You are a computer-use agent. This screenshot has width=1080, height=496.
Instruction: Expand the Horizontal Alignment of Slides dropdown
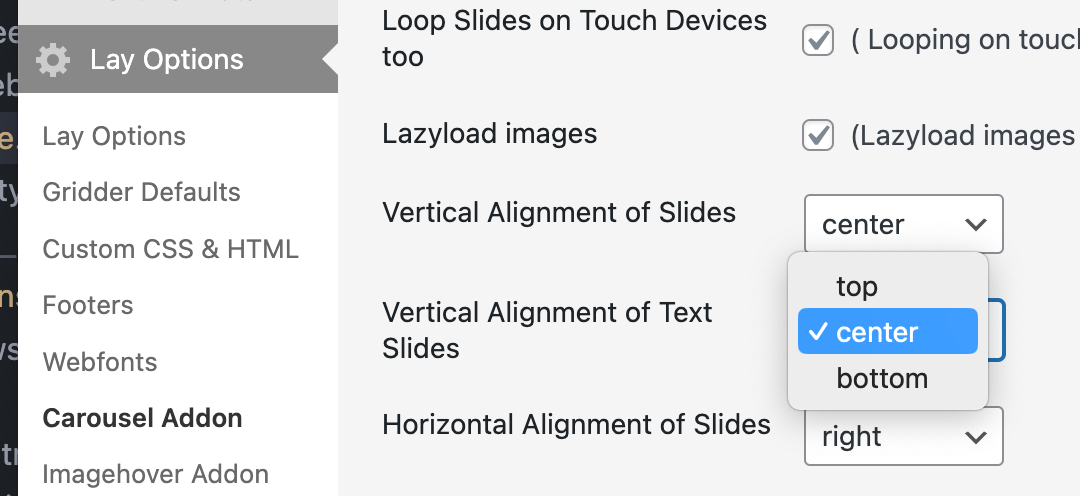[x=903, y=436]
